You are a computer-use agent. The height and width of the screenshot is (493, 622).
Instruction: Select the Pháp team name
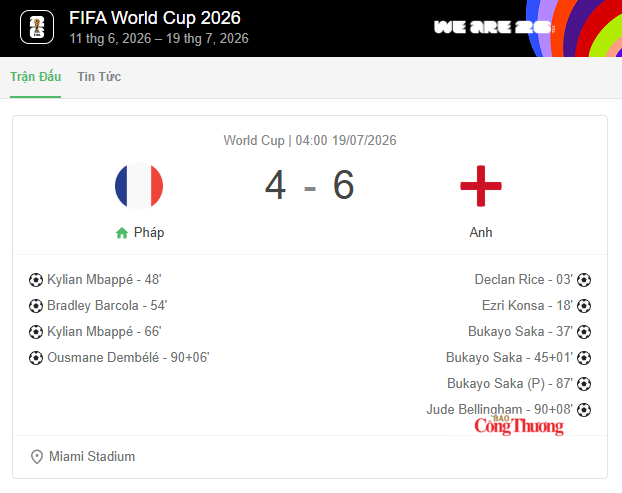149,232
